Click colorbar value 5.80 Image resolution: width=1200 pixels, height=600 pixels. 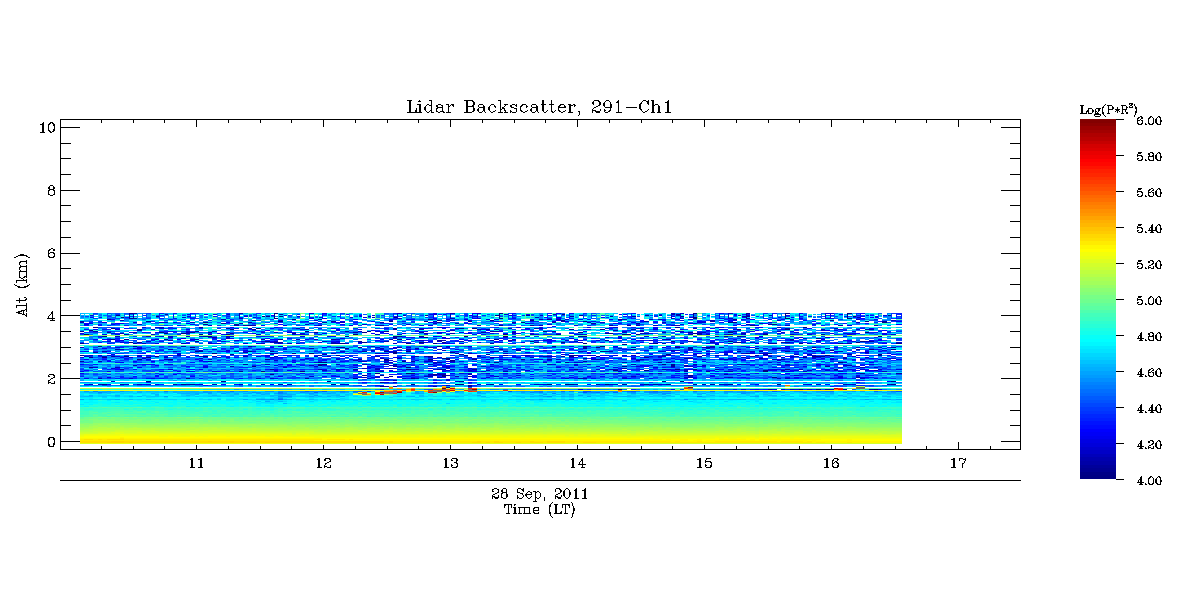(x=1149, y=157)
